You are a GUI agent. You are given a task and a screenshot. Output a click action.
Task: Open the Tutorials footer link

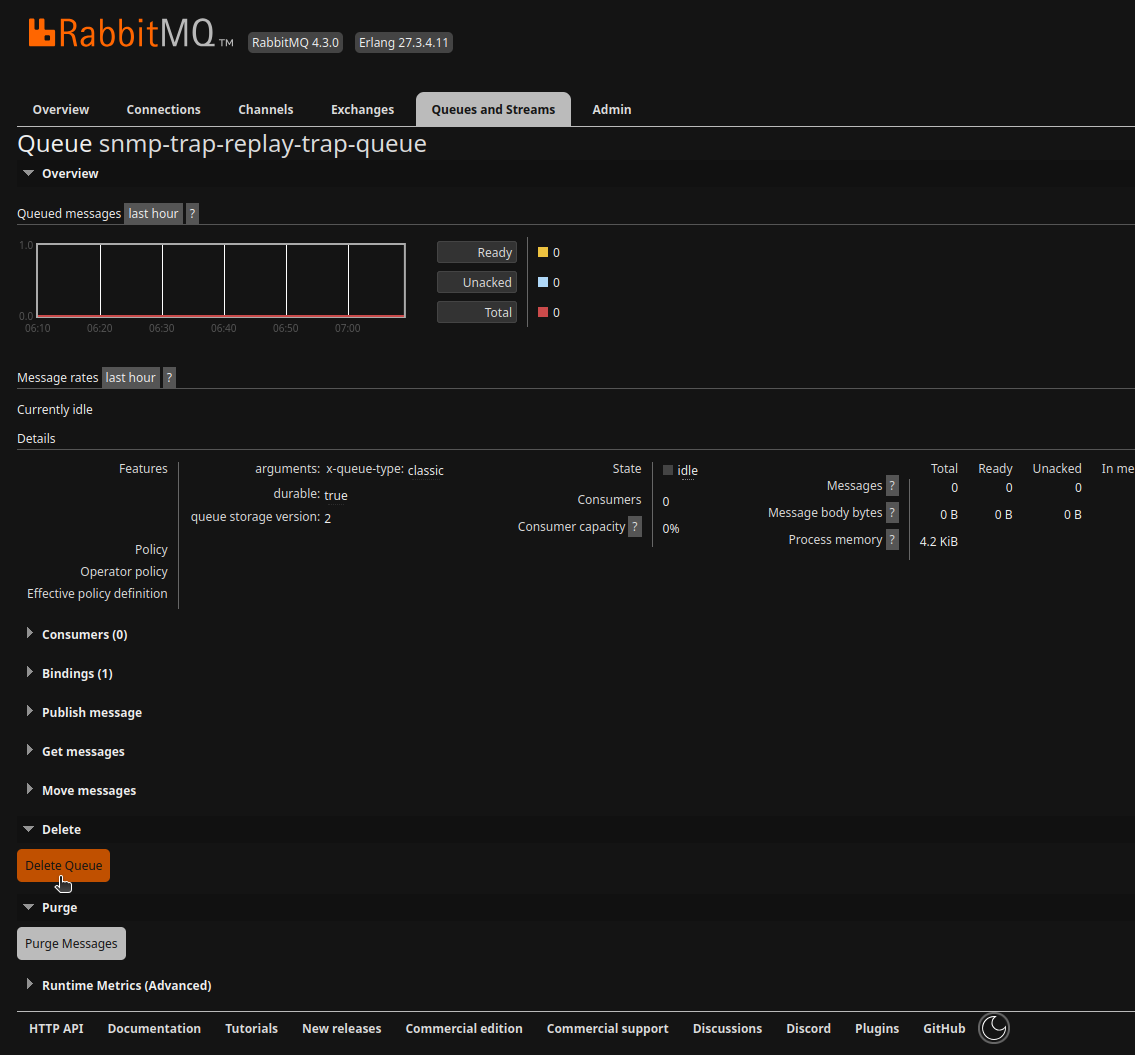click(x=251, y=1028)
